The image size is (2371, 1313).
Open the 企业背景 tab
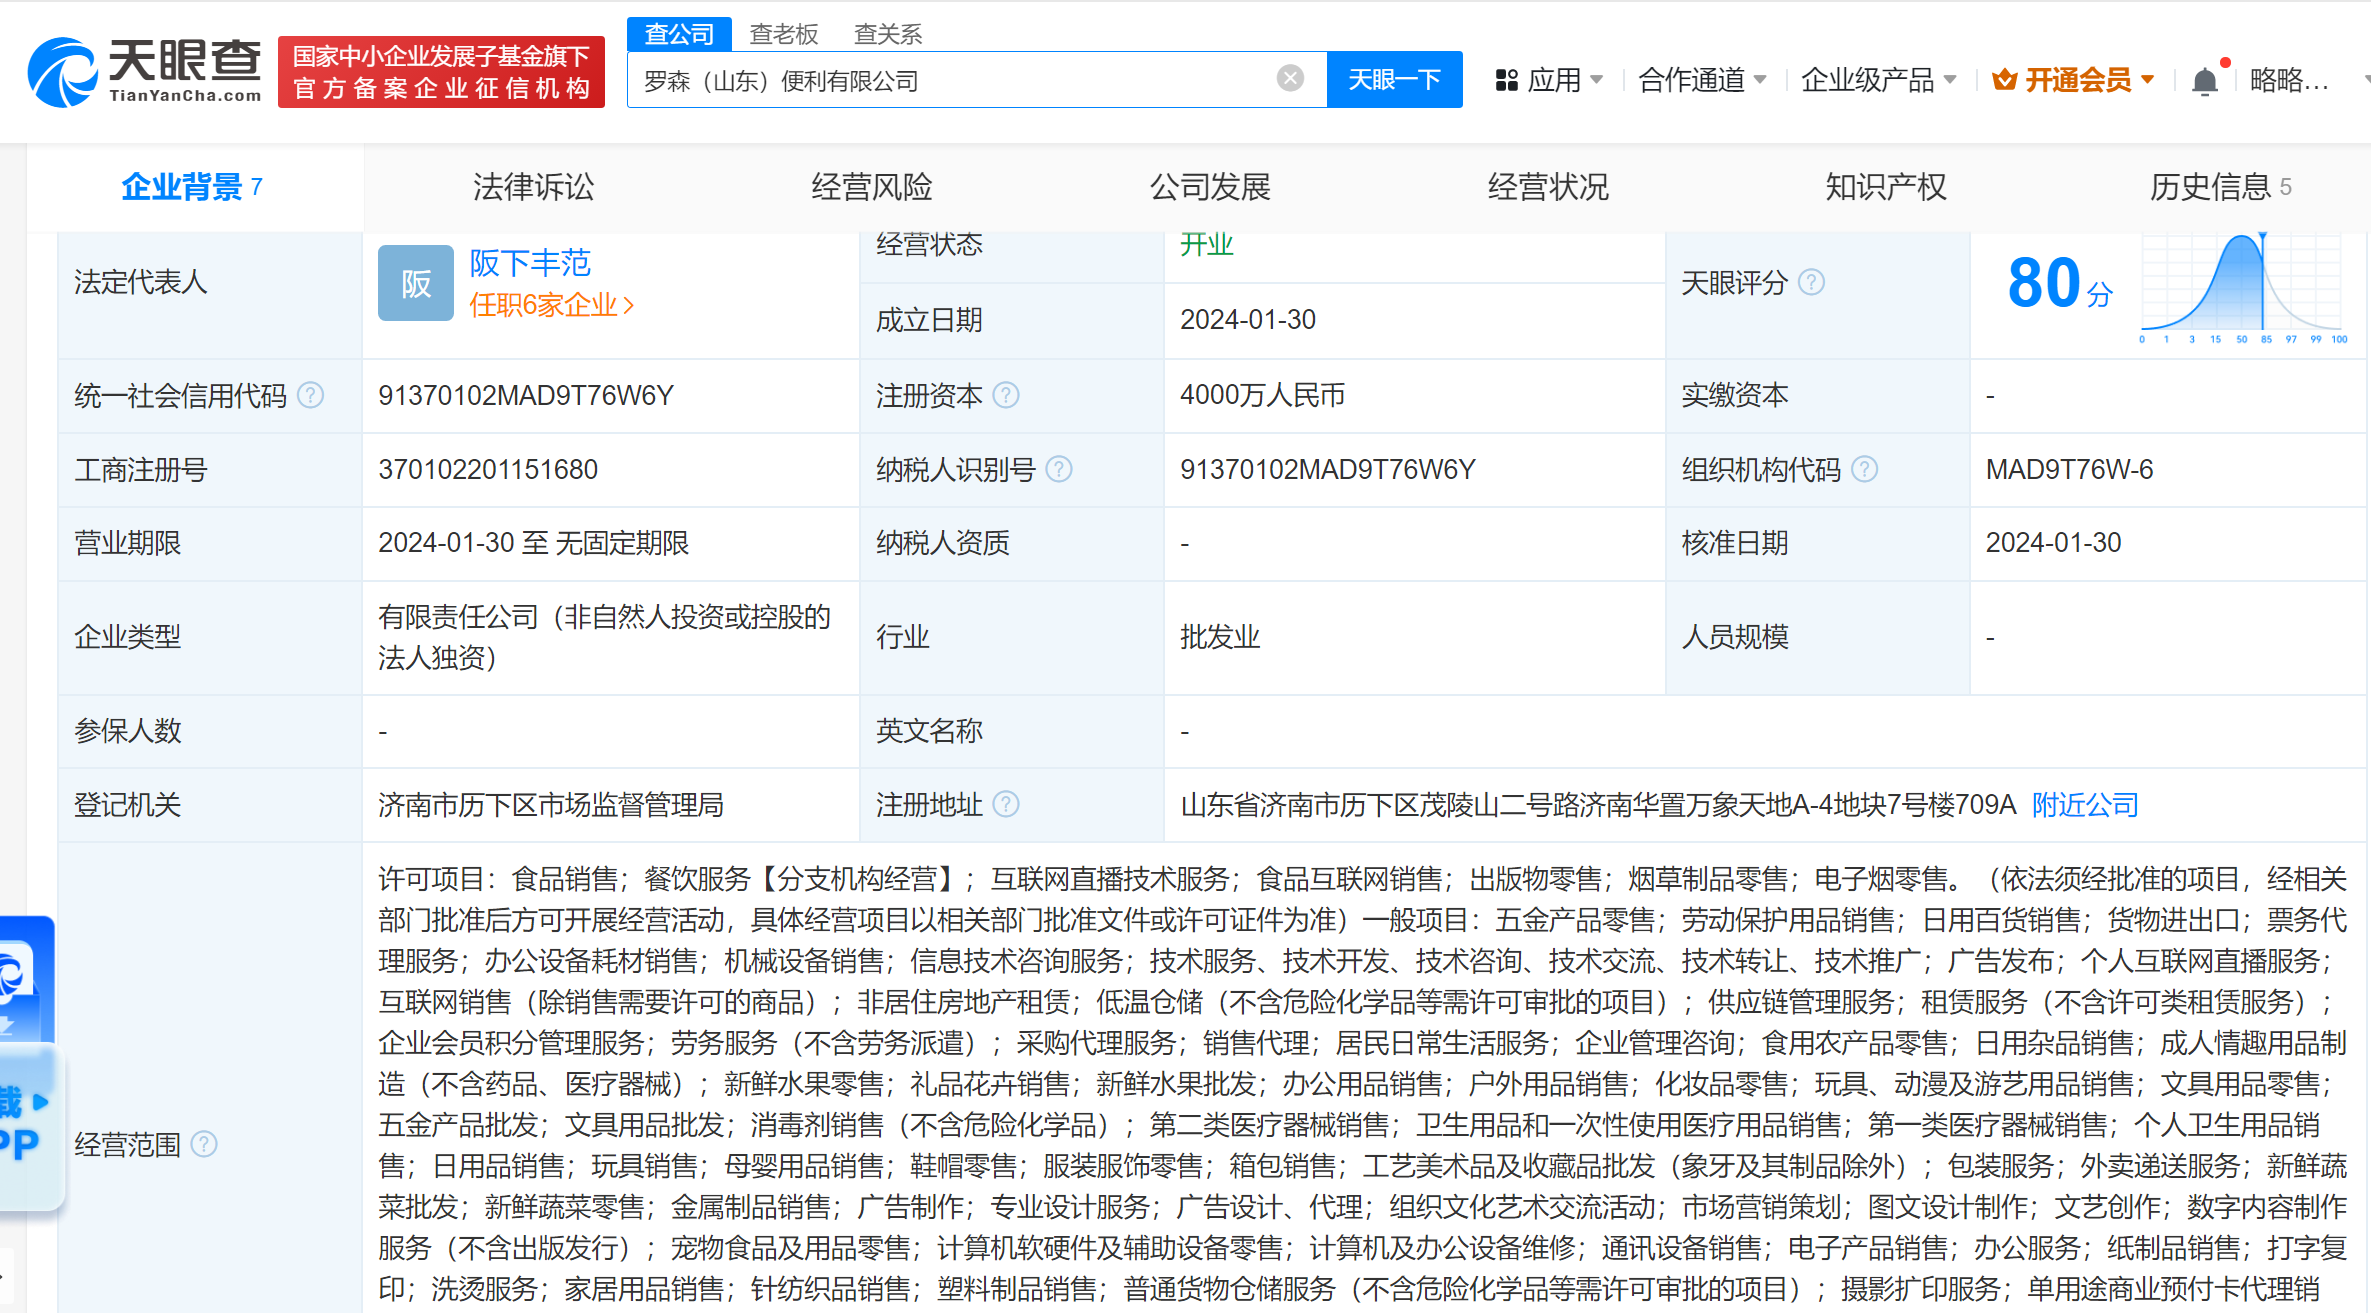click(x=193, y=187)
